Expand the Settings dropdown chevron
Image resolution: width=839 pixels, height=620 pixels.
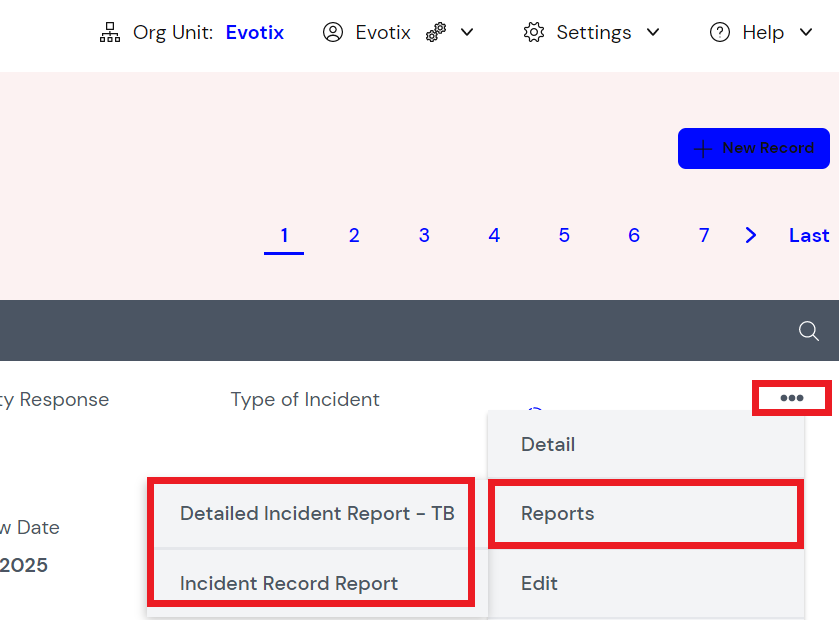coord(654,32)
